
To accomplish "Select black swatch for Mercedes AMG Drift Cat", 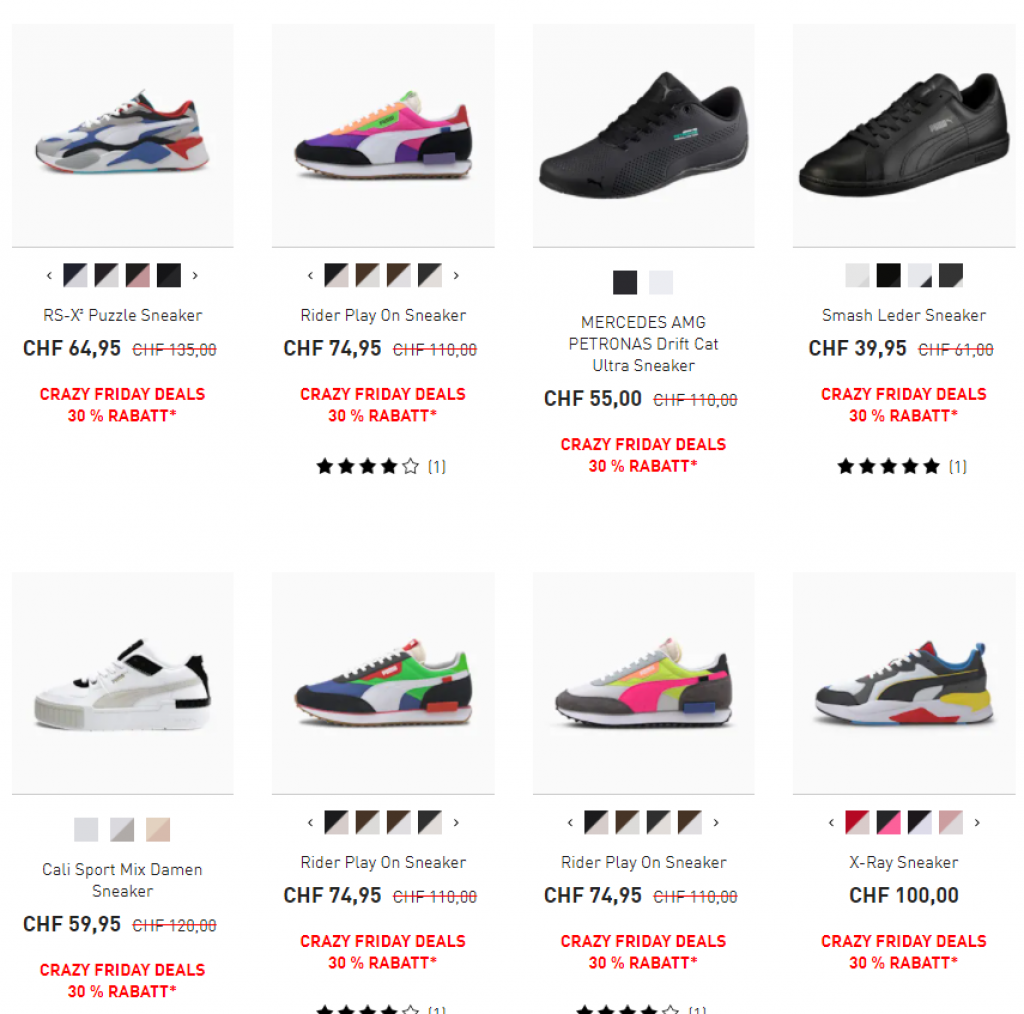I will click(x=625, y=282).
